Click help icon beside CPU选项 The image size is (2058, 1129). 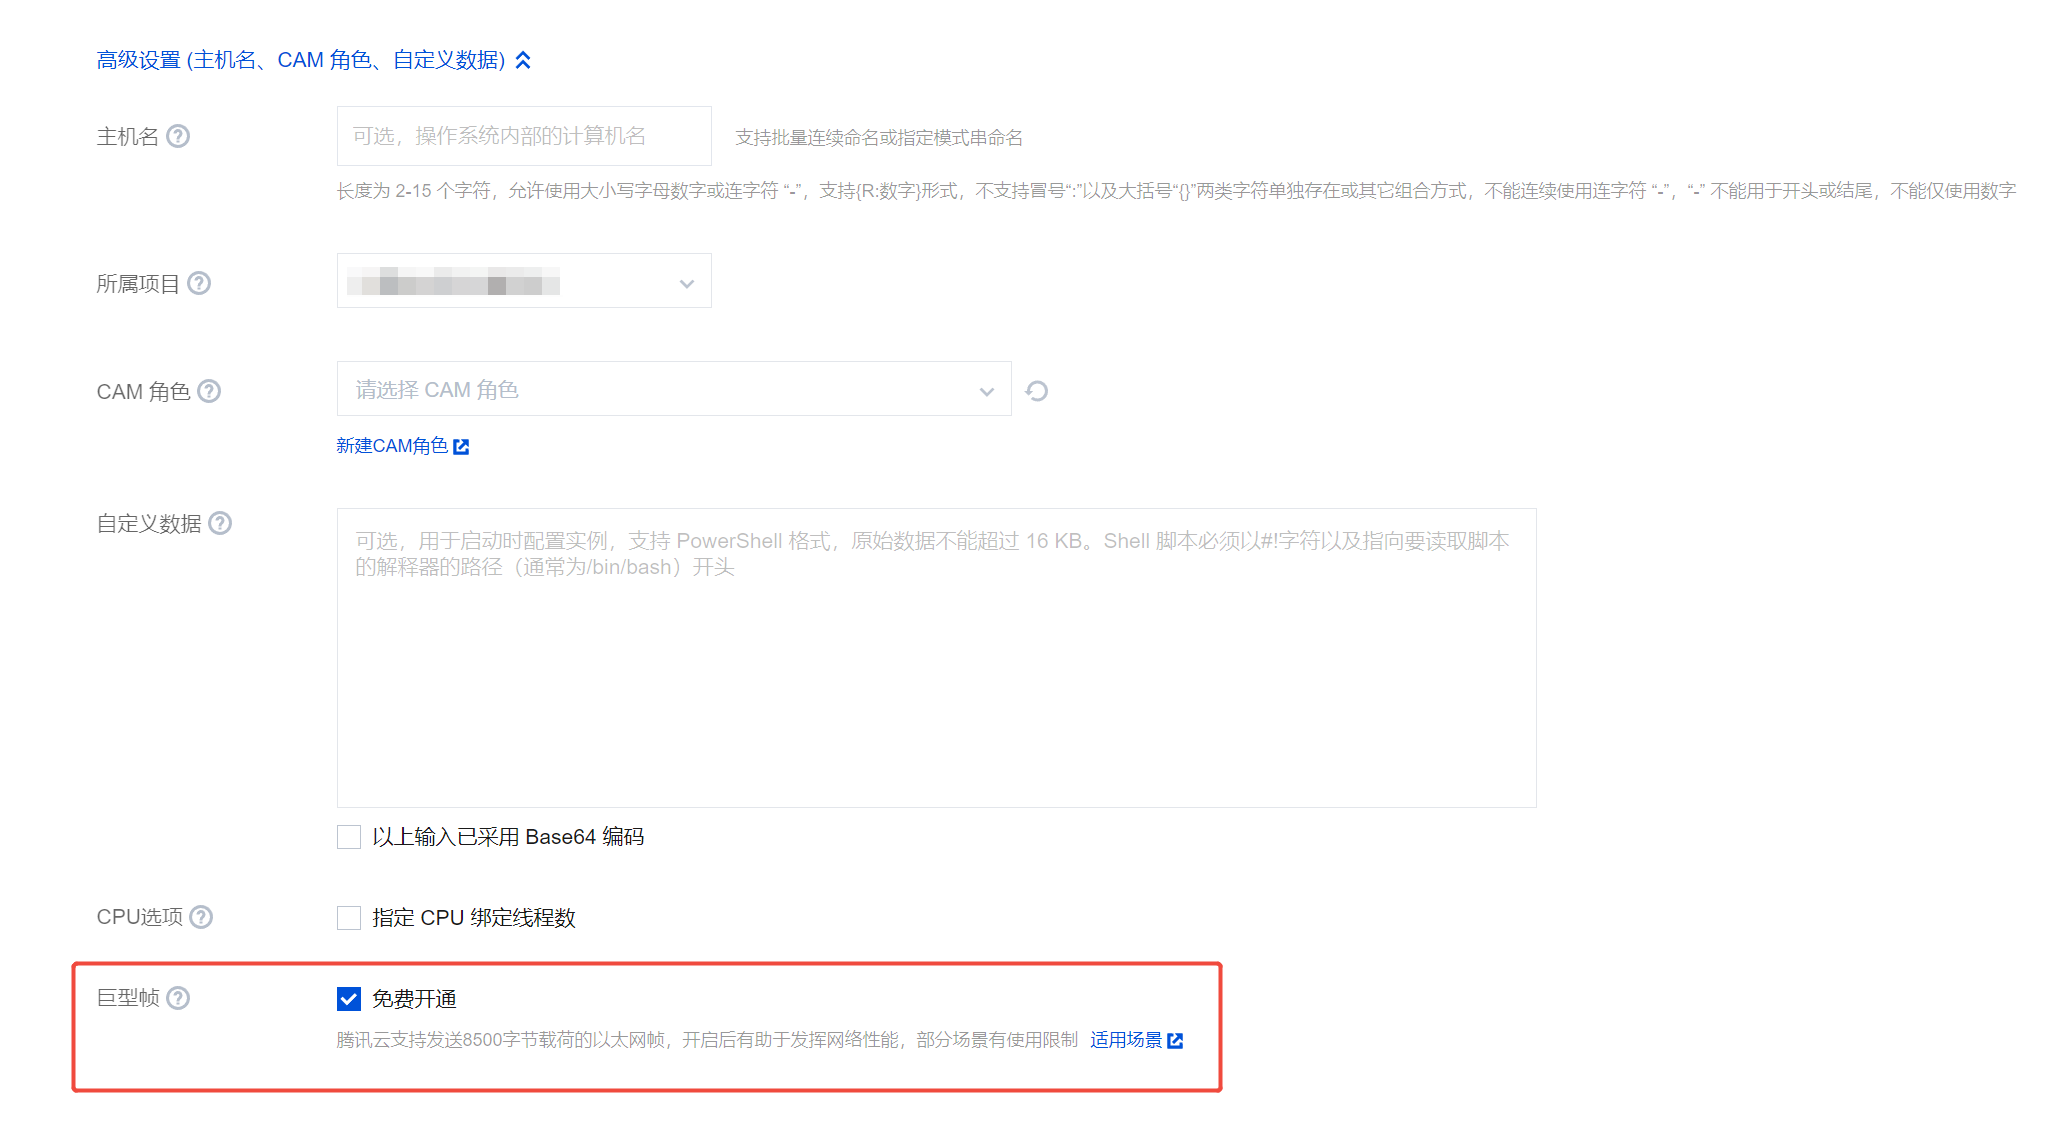pyautogui.click(x=201, y=917)
